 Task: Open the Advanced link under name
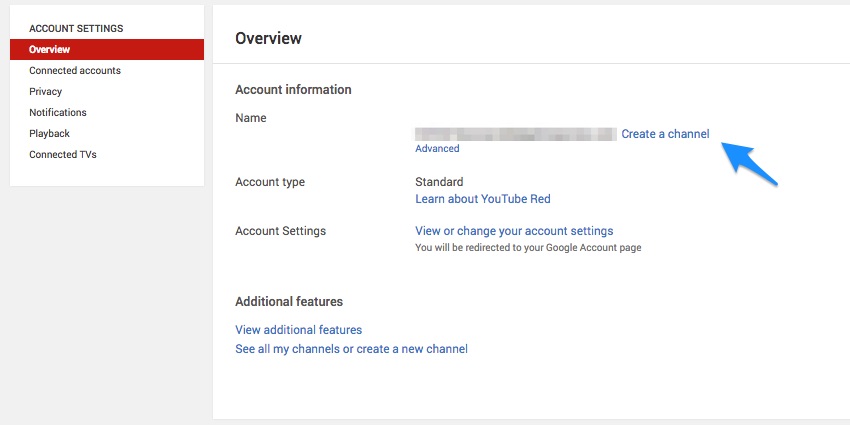click(437, 149)
